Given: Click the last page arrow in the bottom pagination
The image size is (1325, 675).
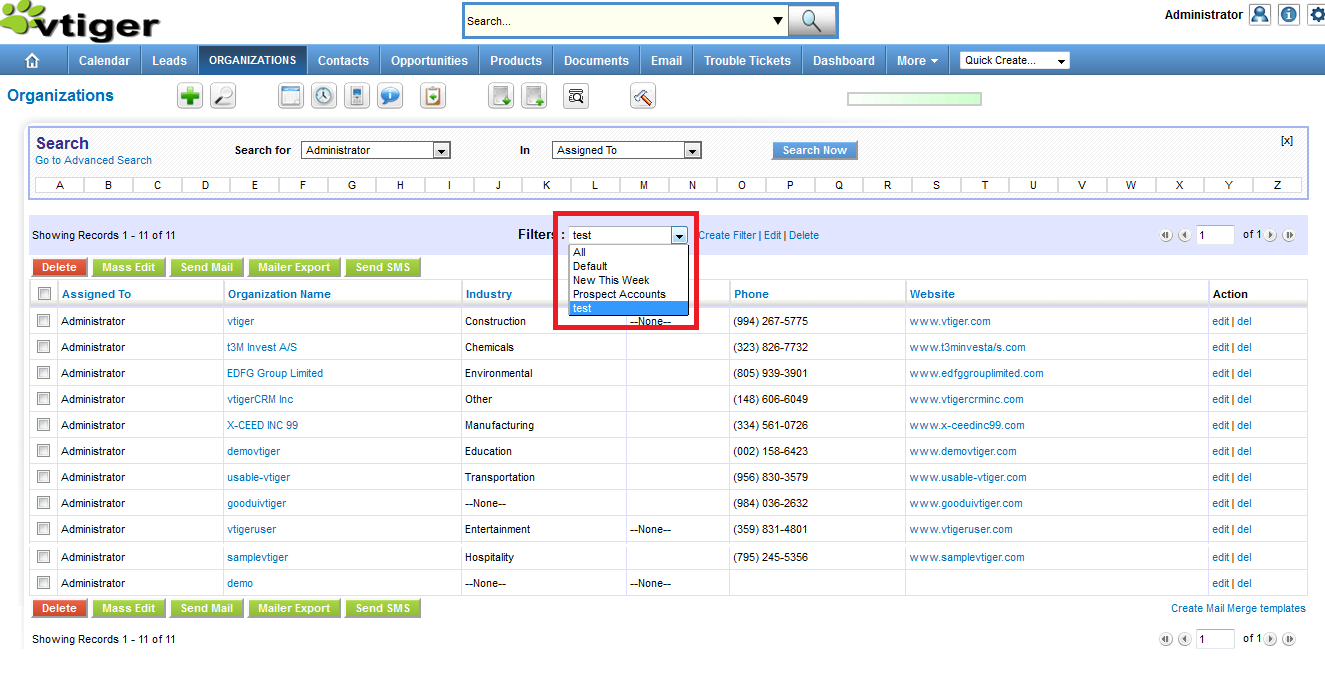Looking at the screenshot, I should [1289, 639].
